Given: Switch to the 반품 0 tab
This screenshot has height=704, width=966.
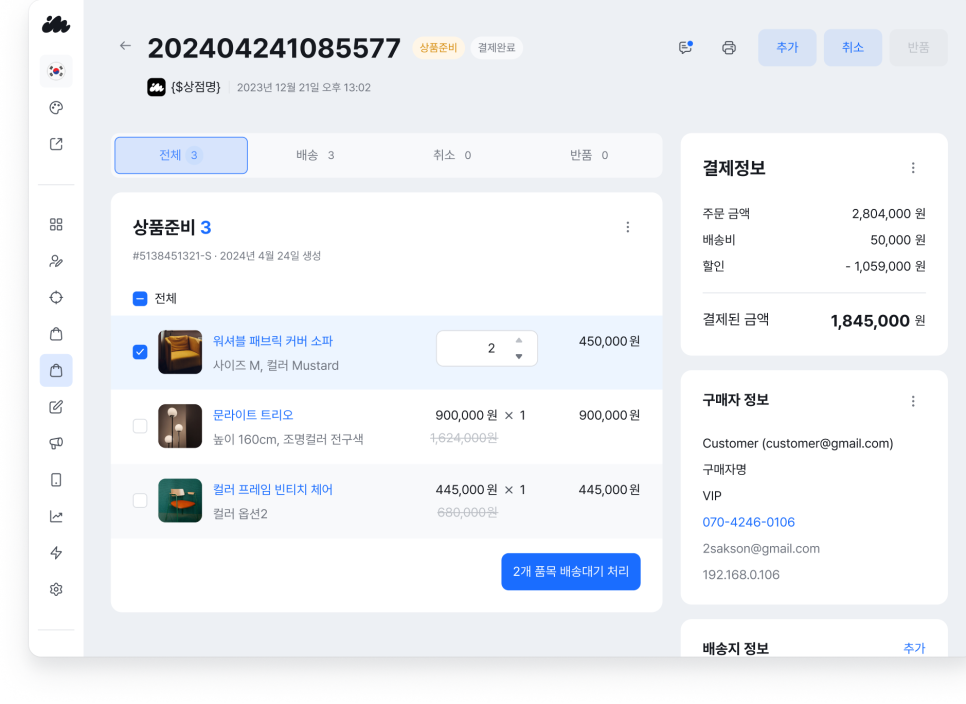Looking at the screenshot, I should [588, 155].
